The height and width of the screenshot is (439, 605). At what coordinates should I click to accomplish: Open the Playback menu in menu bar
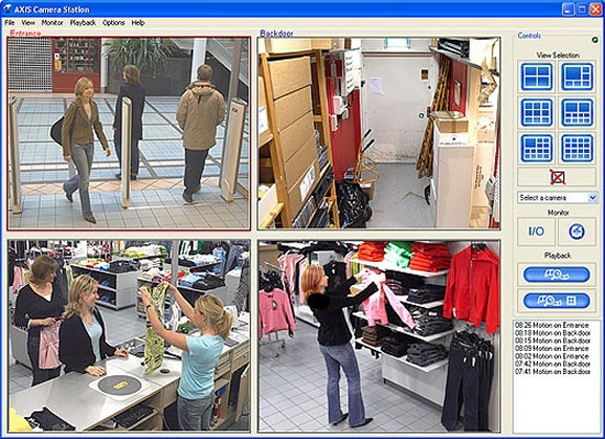[83, 22]
